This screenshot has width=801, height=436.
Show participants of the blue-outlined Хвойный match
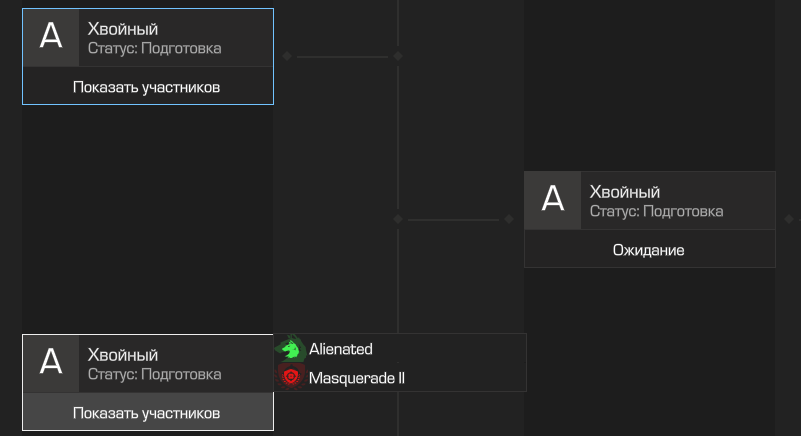(x=148, y=86)
